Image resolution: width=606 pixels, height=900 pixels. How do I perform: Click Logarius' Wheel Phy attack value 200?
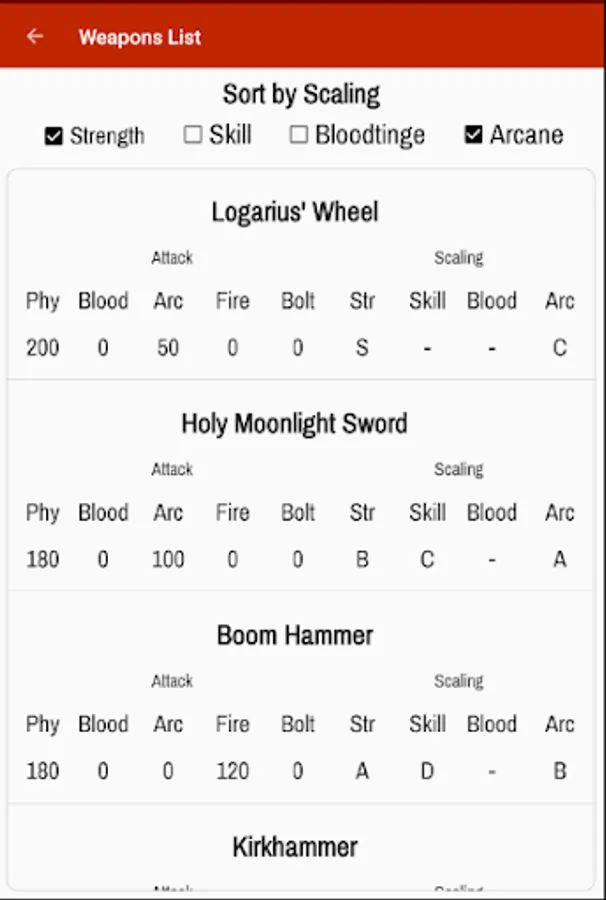coord(43,348)
